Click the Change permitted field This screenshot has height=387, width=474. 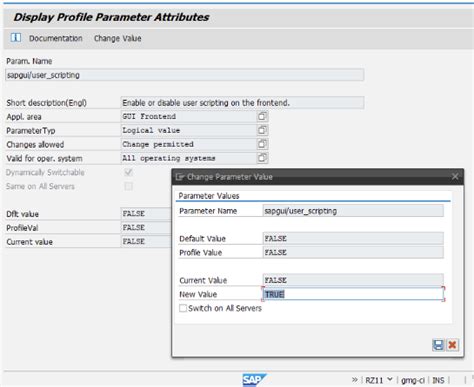[x=188, y=144]
